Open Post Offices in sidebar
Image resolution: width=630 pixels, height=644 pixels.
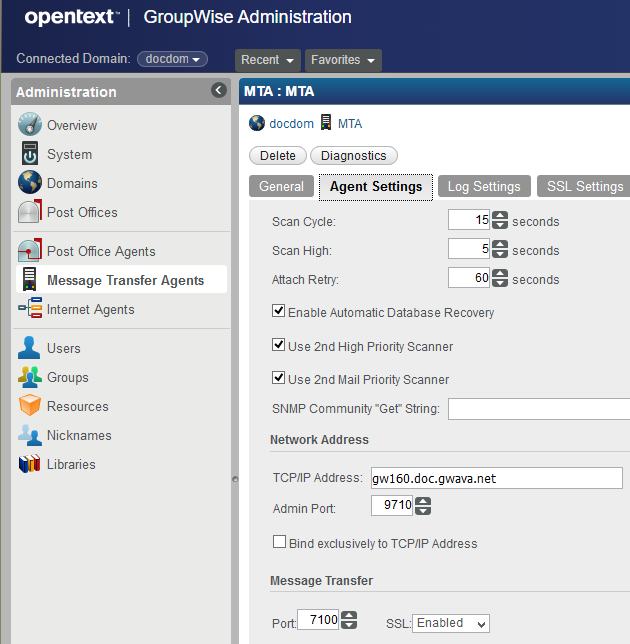click(x=82, y=212)
